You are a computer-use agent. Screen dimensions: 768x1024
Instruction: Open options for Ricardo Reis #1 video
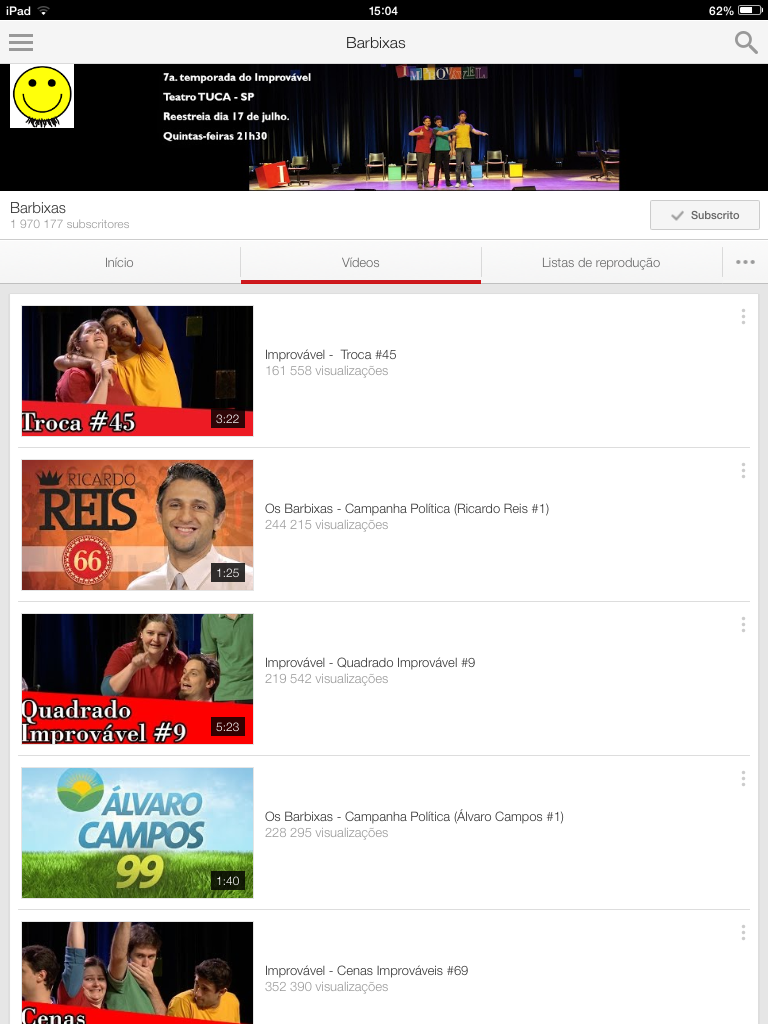coord(743,471)
